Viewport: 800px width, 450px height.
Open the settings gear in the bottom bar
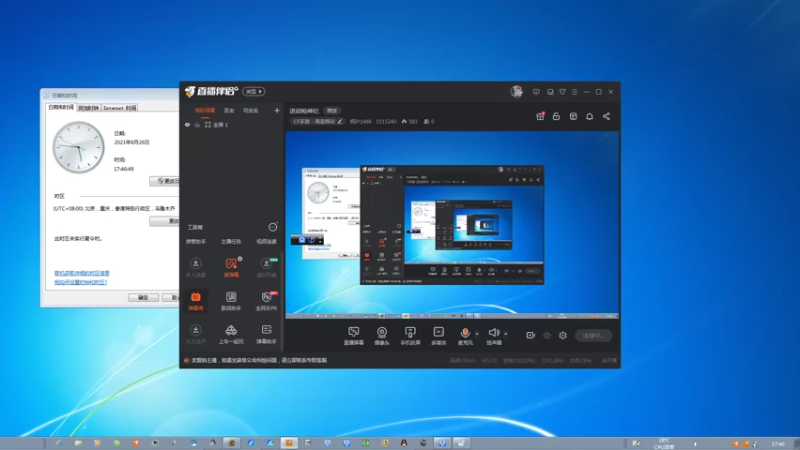563,335
